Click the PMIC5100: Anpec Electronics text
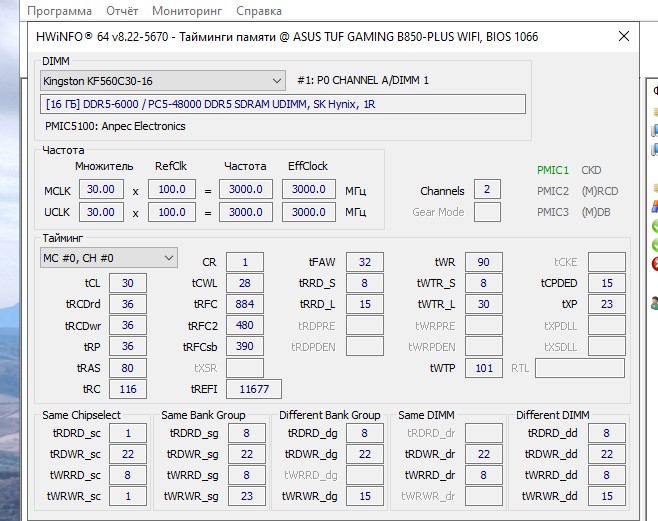This screenshot has width=658, height=521. click(115, 126)
